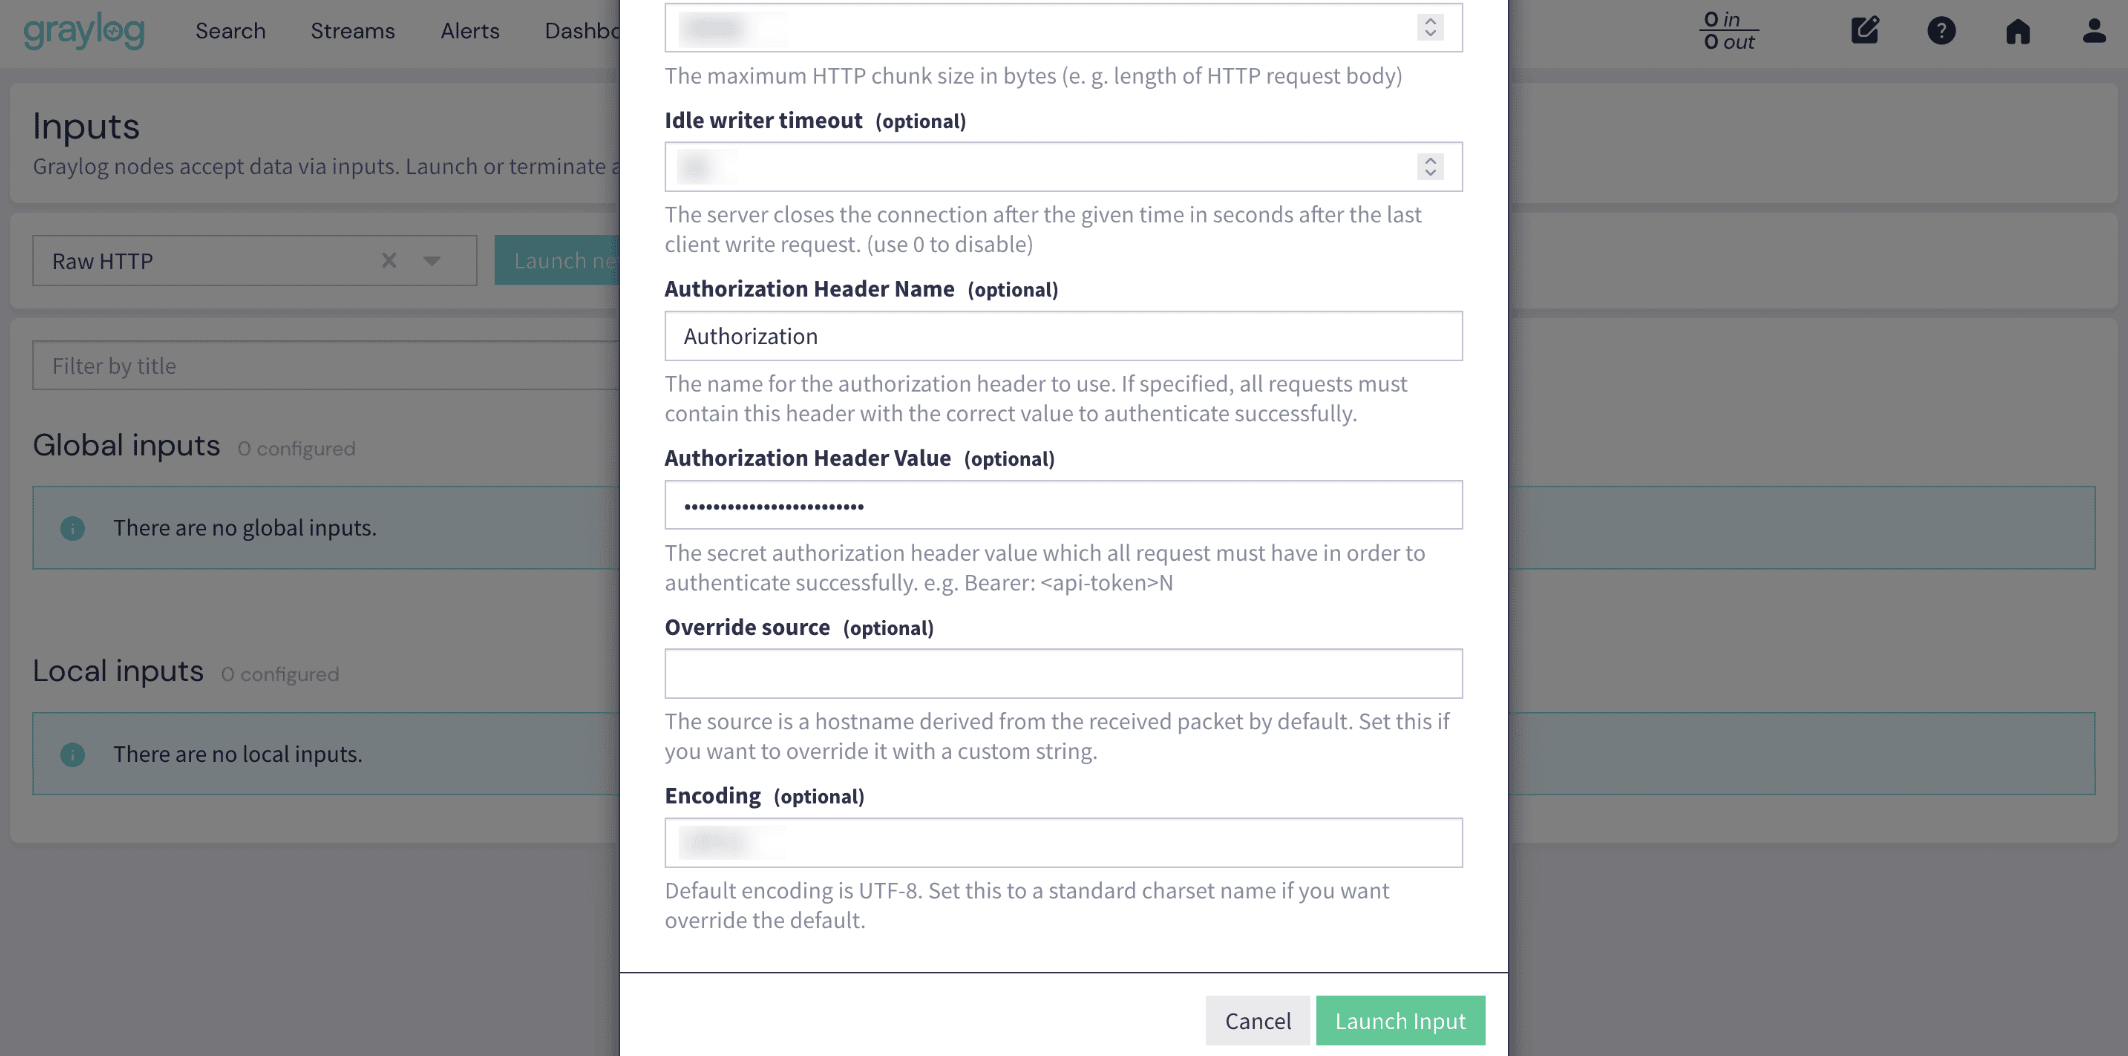Click the Idle writer timeout stepper arrows

point(1430,167)
